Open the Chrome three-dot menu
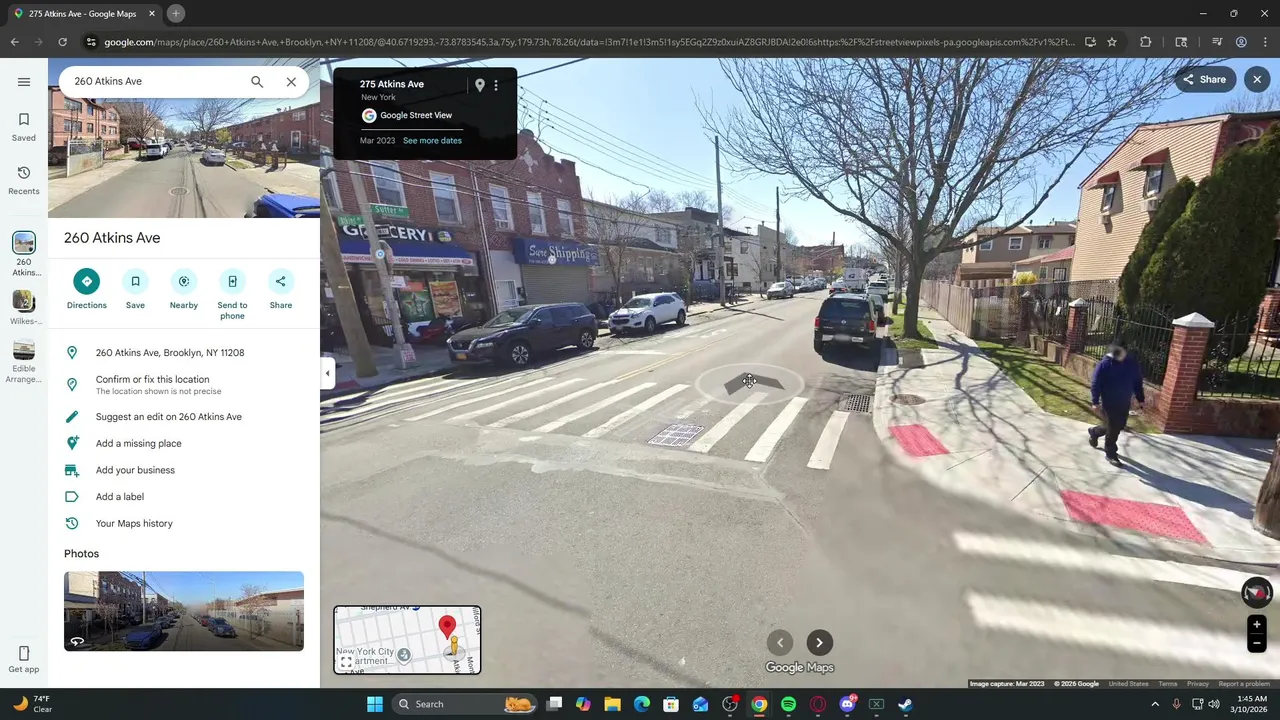Image resolution: width=1280 pixels, height=720 pixels. click(x=1265, y=42)
